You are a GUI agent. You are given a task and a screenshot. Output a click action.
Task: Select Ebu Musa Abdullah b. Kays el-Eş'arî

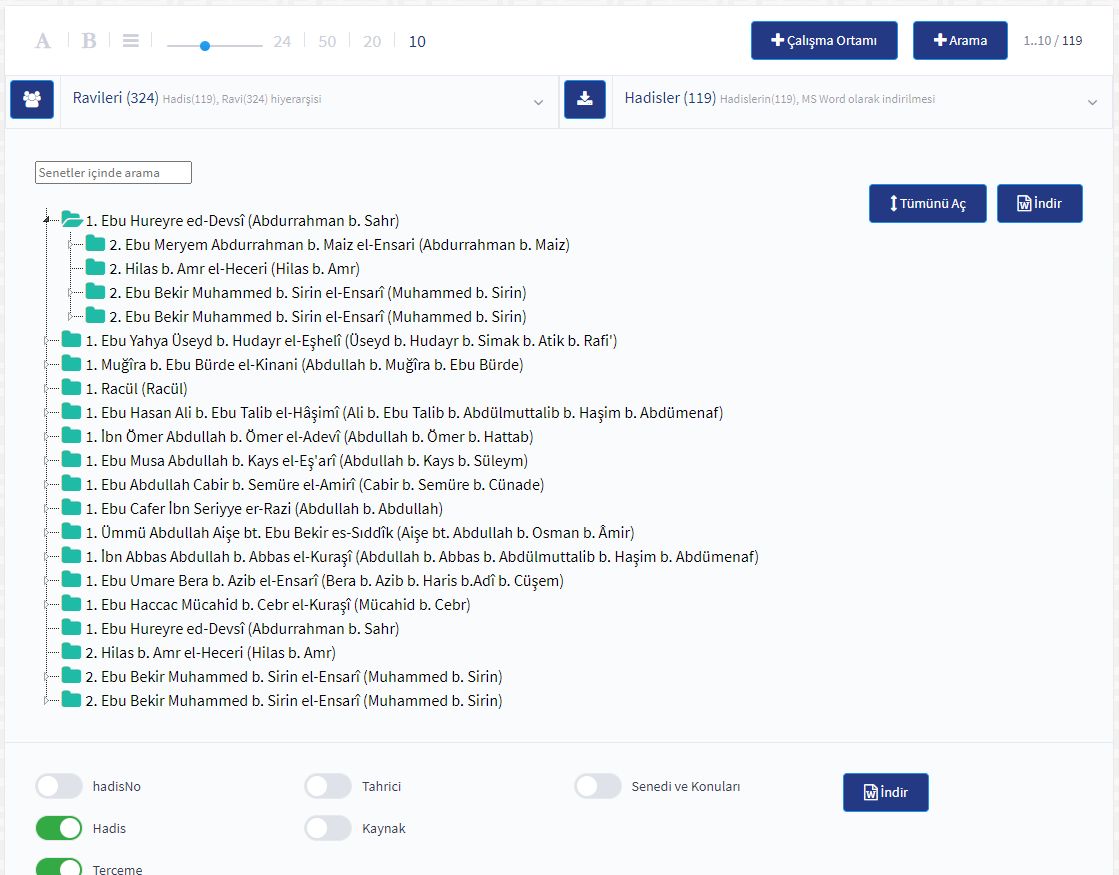point(307,460)
